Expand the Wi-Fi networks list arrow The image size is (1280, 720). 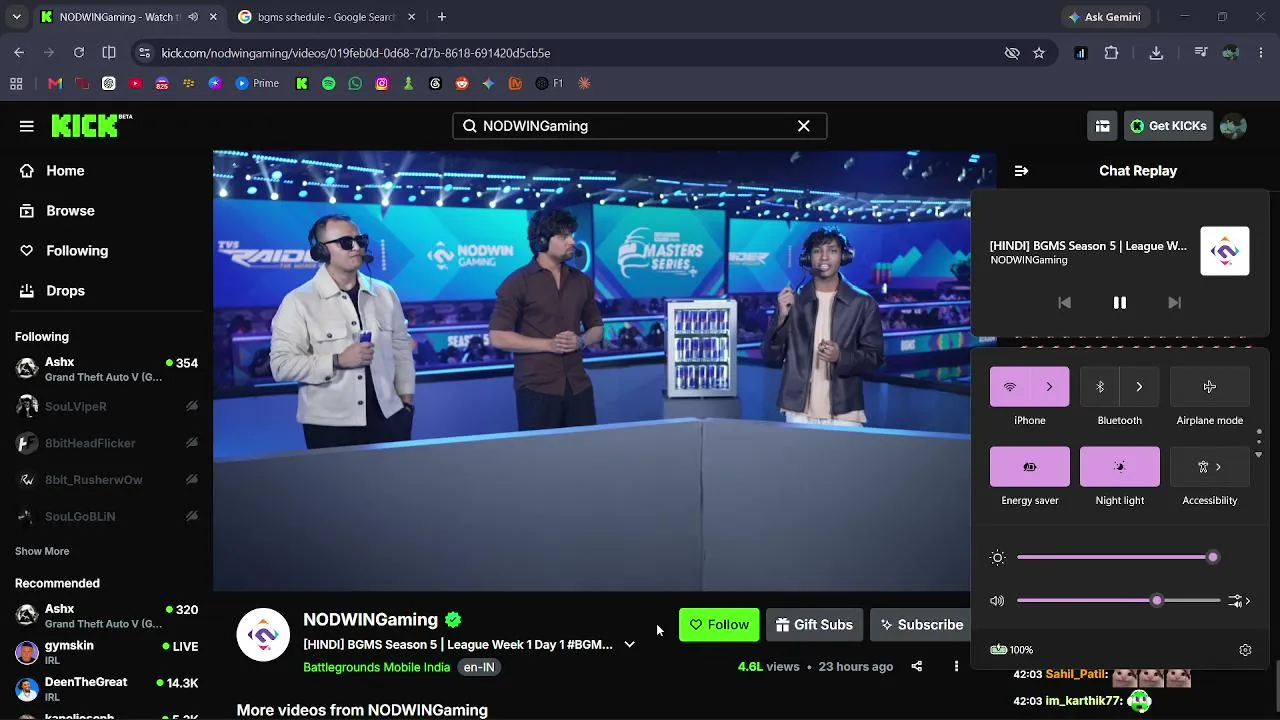coord(1050,387)
